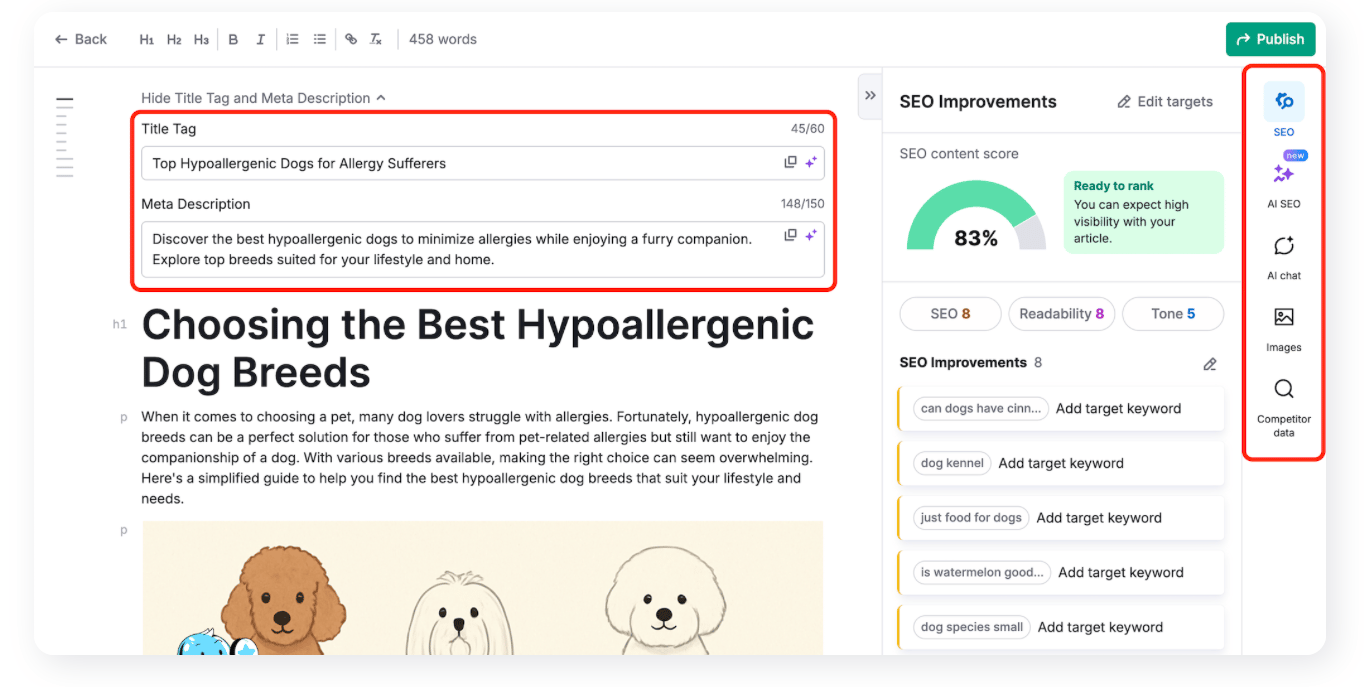
Task: Edit the SEO Improvements list with the pencil icon
Action: 1210,364
